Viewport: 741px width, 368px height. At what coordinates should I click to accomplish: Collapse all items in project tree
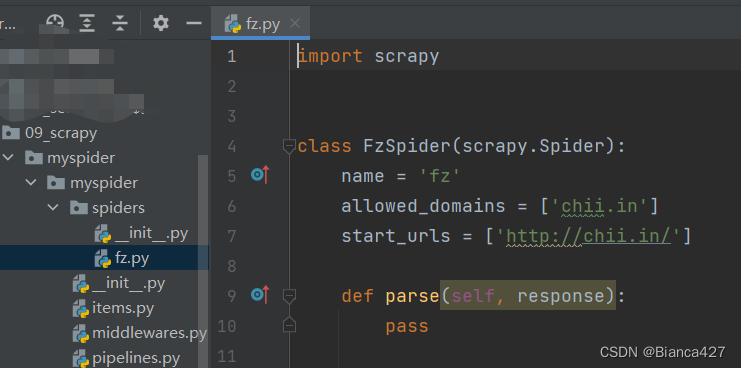pyautogui.click(x=120, y=22)
